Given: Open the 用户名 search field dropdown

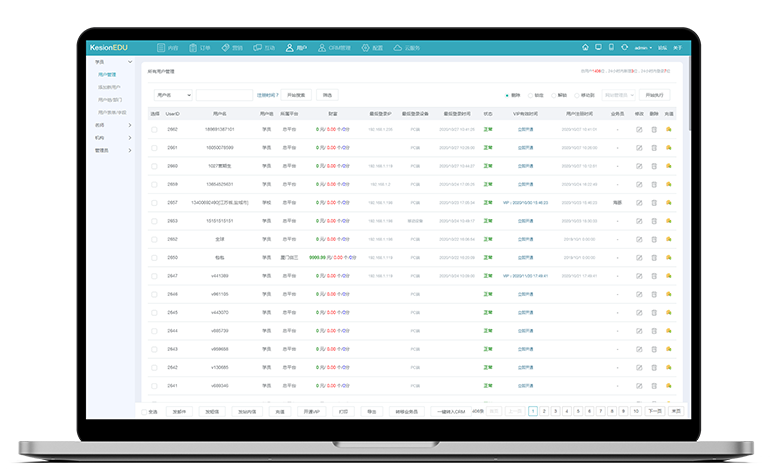Looking at the screenshot, I should click(x=172, y=95).
